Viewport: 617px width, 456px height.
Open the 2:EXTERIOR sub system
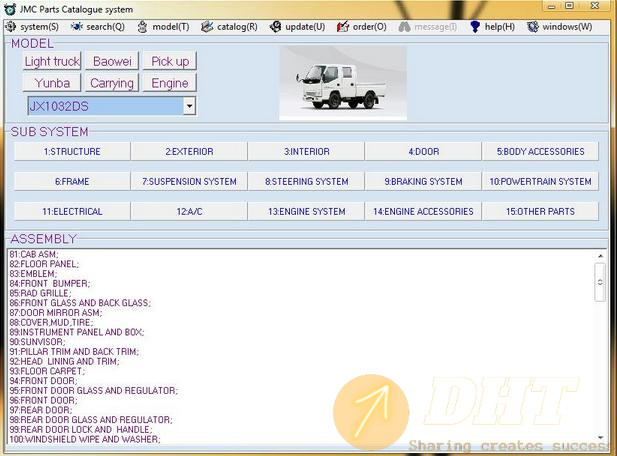coord(189,151)
